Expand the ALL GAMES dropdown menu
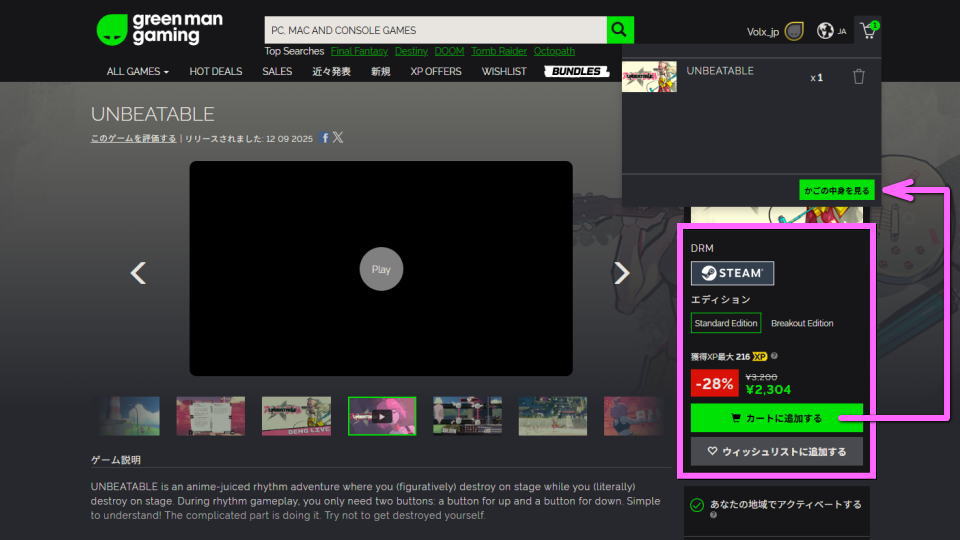The width and height of the screenshot is (960, 540). 138,72
